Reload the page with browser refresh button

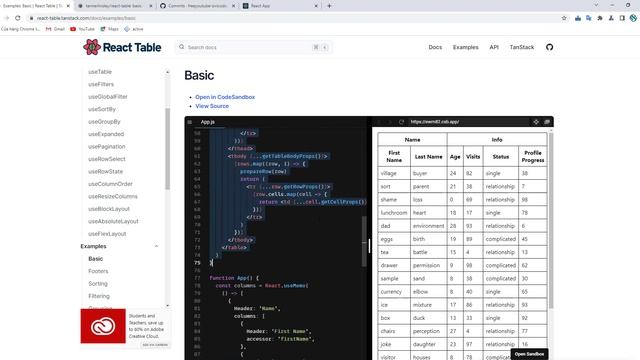(x=18, y=18)
